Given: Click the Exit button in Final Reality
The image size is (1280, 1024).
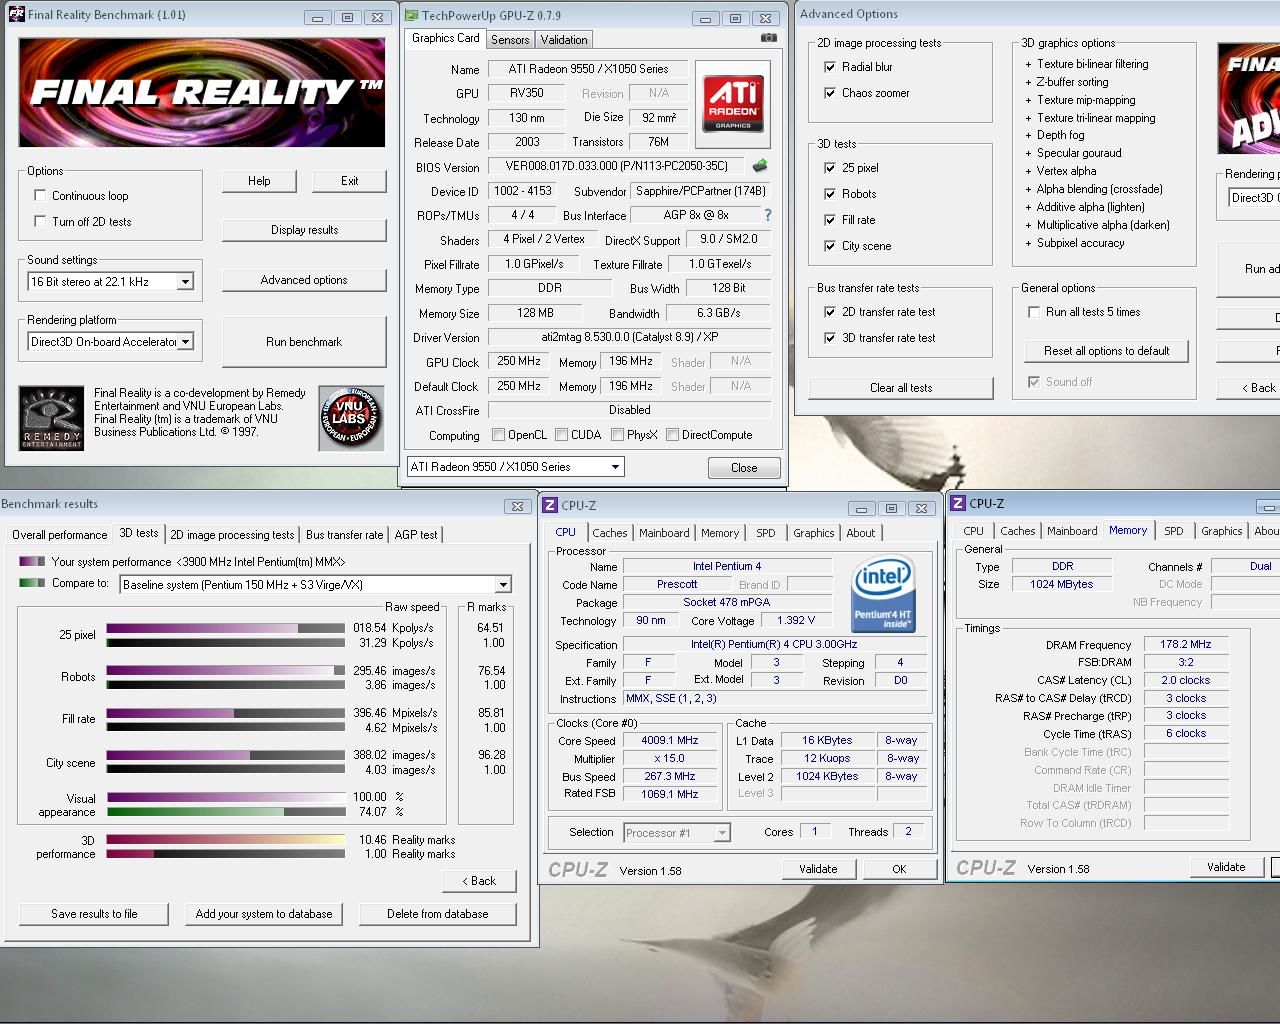Looking at the screenshot, I should click(349, 181).
